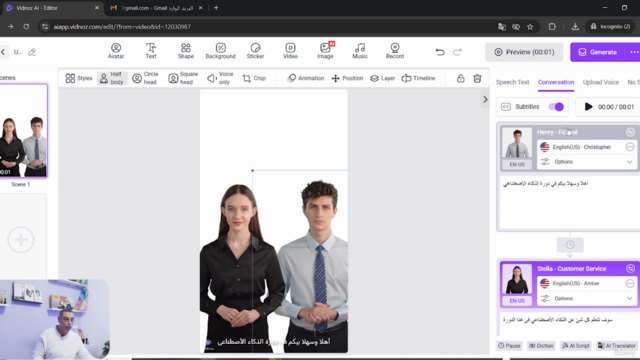Activate the Crop tool
The height and width of the screenshot is (360, 640).
pyautogui.click(x=254, y=78)
